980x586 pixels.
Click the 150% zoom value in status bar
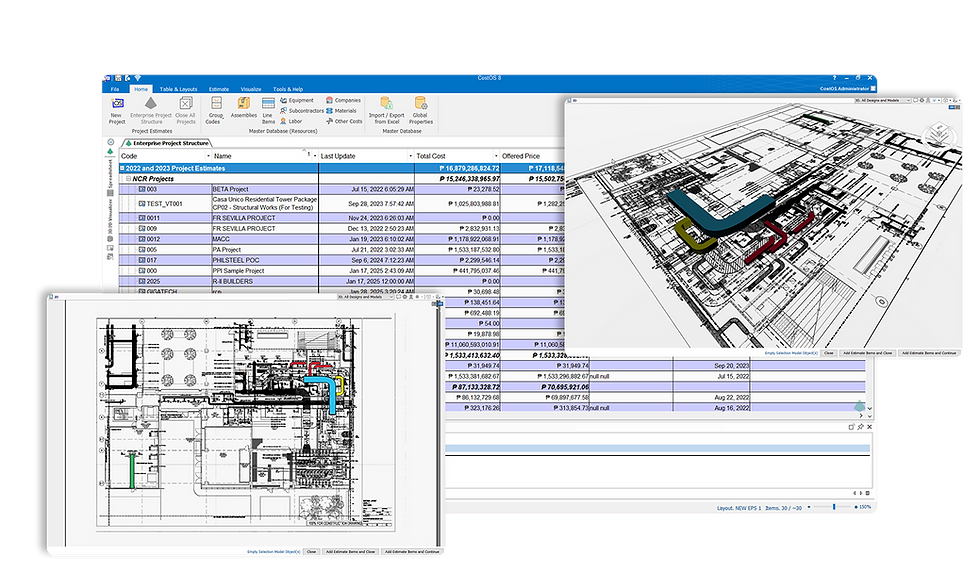click(865, 507)
